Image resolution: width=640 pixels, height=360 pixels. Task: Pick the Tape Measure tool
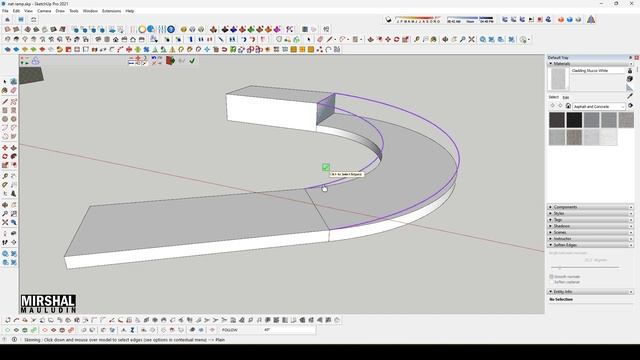click(5, 176)
